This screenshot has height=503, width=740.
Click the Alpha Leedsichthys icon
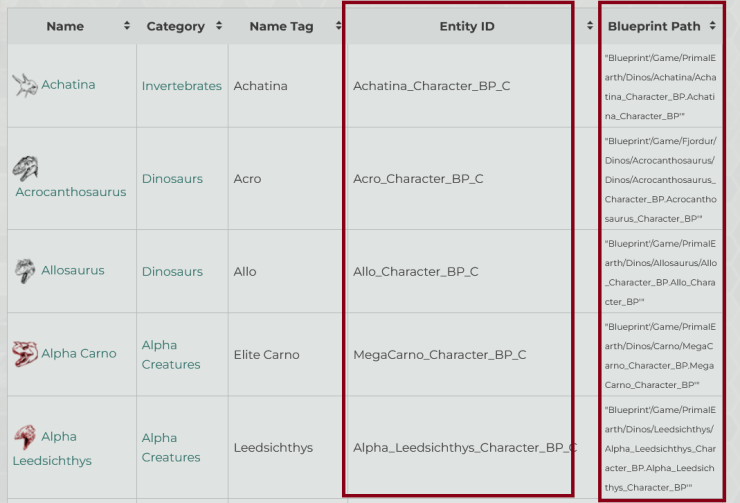(25, 437)
